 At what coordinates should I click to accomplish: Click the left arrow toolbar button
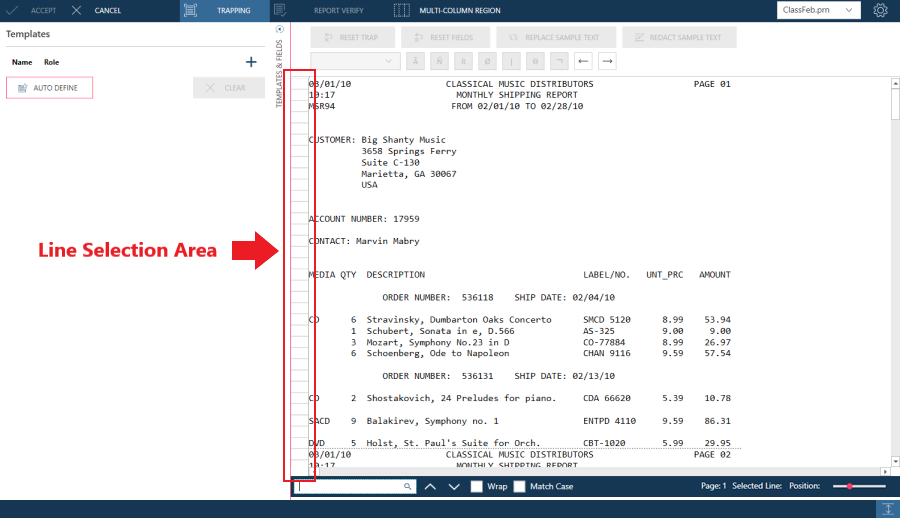[x=584, y=61]
